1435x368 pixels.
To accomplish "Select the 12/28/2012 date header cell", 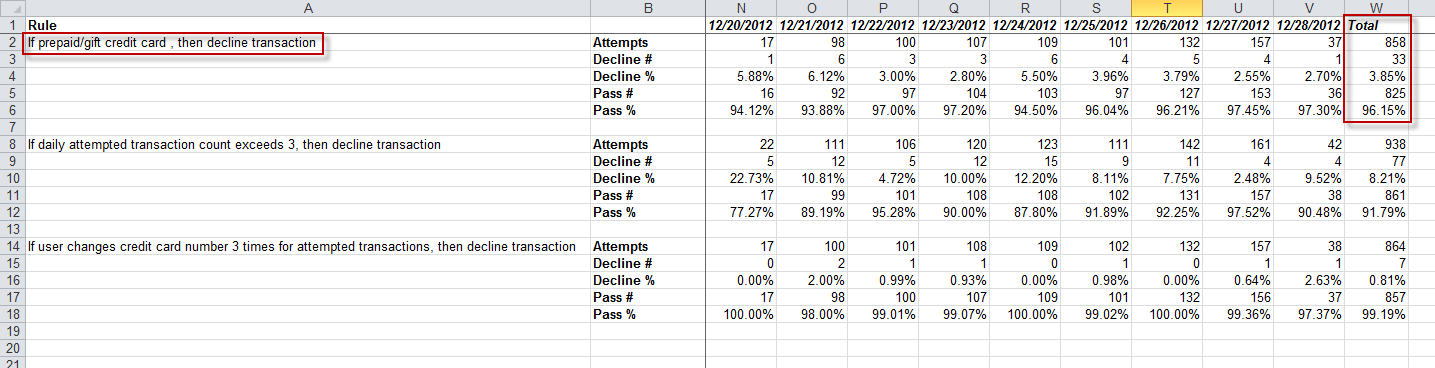I will tap(1308, 25).
